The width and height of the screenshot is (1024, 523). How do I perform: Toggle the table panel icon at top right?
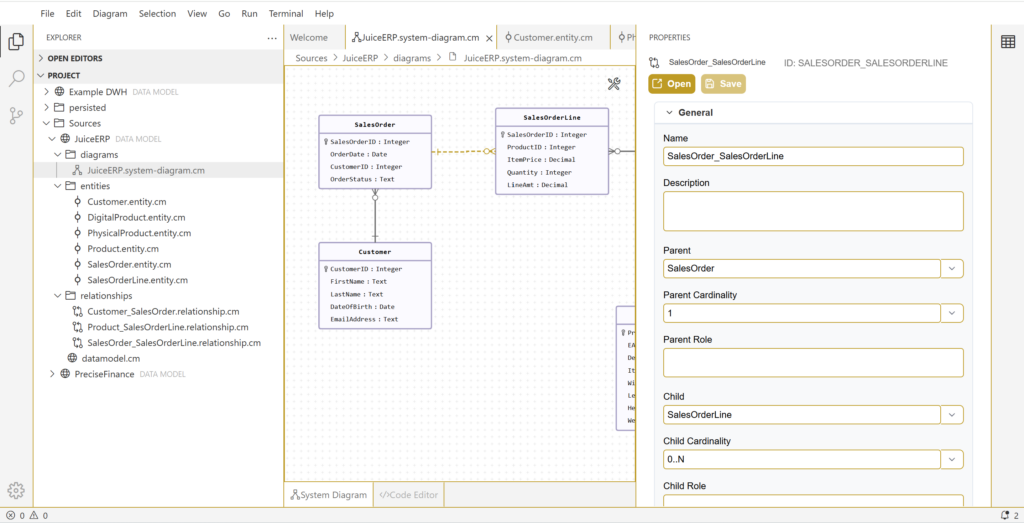coord(1008,41)
